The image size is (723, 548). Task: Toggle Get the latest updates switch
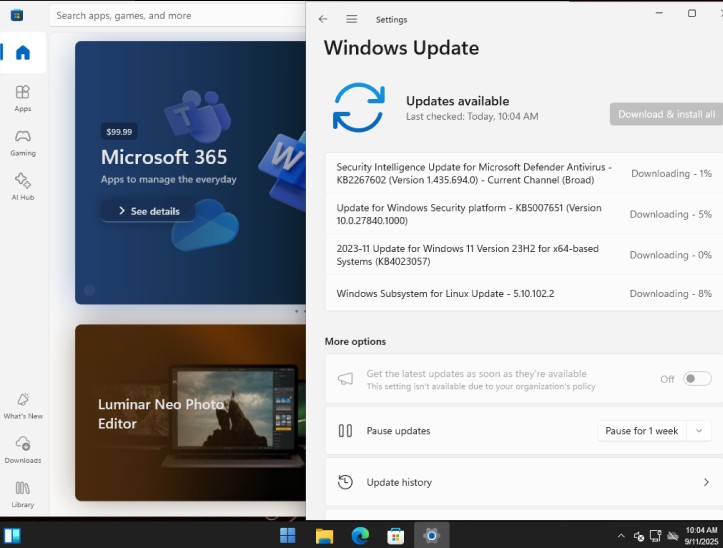pyautogui.click(x=697, y=379)
